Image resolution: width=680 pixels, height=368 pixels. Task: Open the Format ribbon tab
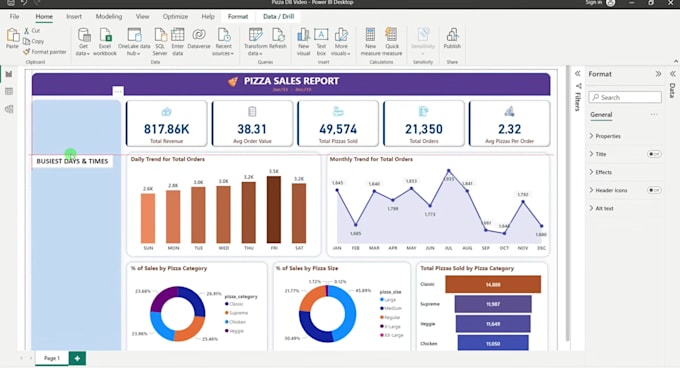(238, 16)
